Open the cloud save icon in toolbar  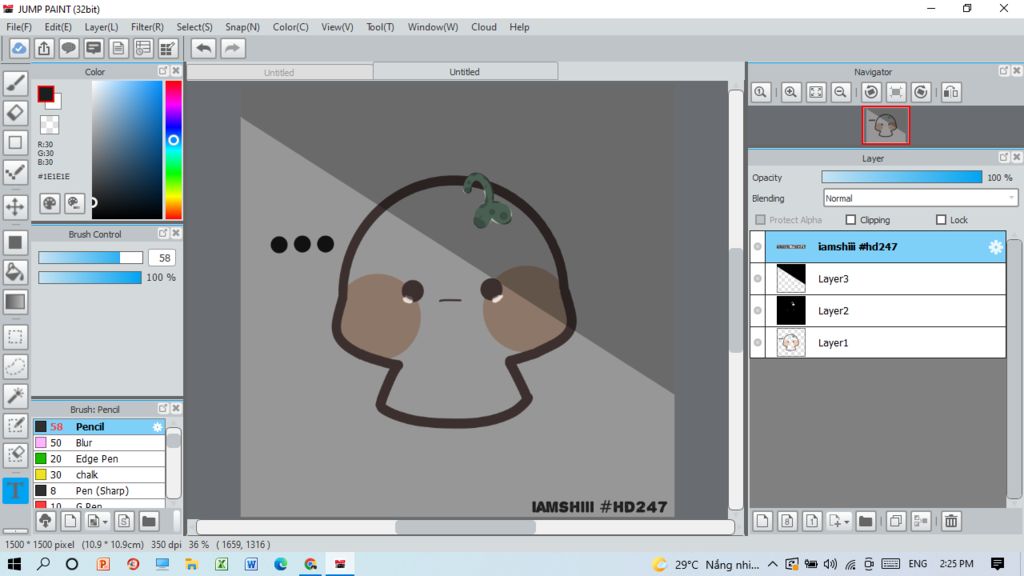(19, 48)
